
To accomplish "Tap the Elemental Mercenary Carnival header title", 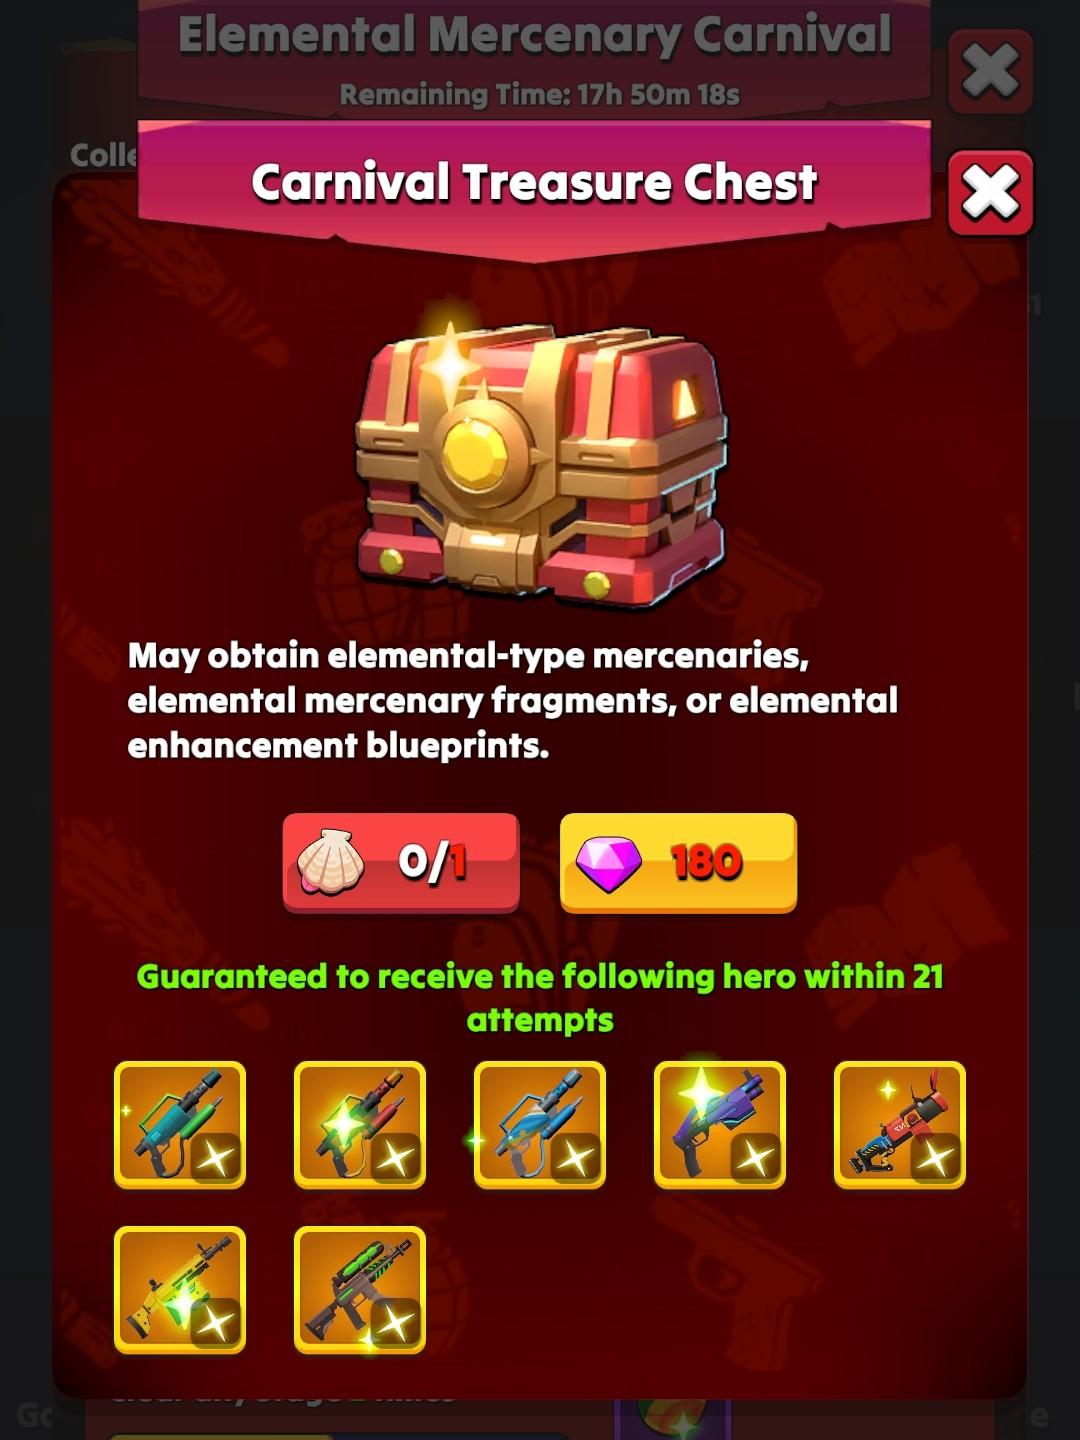I will [534, 35].
